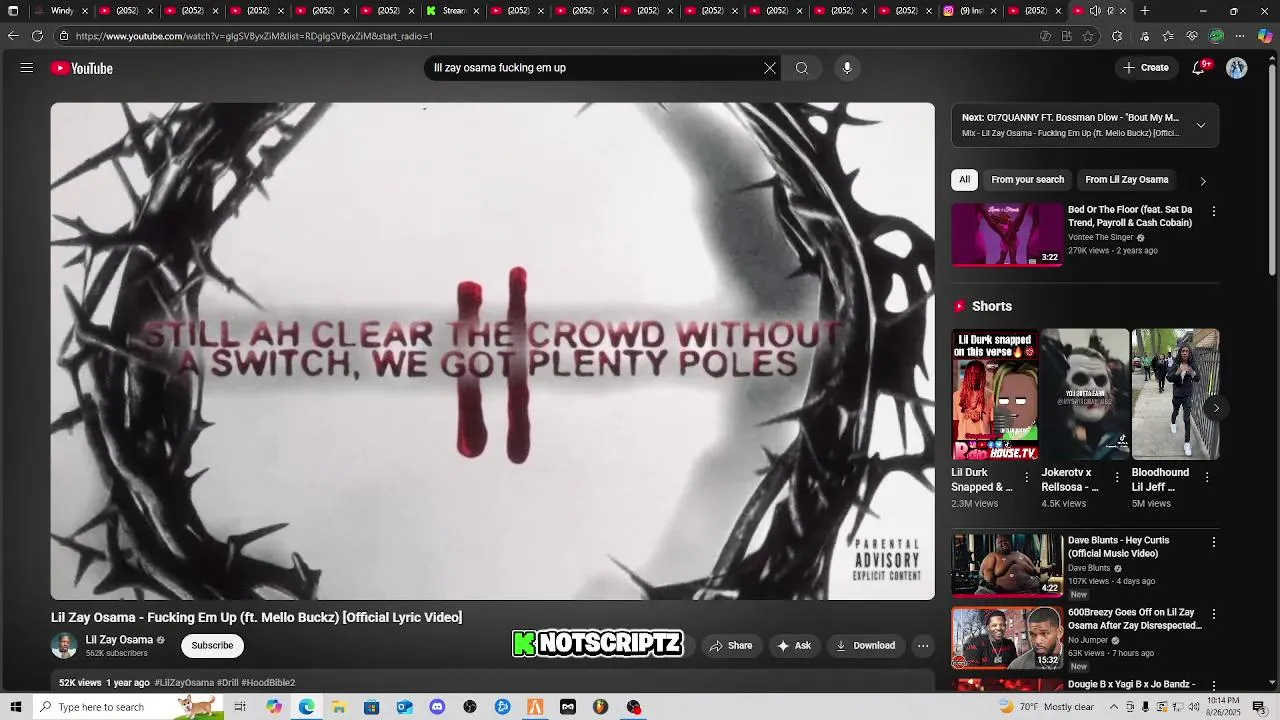Mute the playing tab's speaker icon
The height and width of the screenshot is (720, 1280).
point(1095,11)
